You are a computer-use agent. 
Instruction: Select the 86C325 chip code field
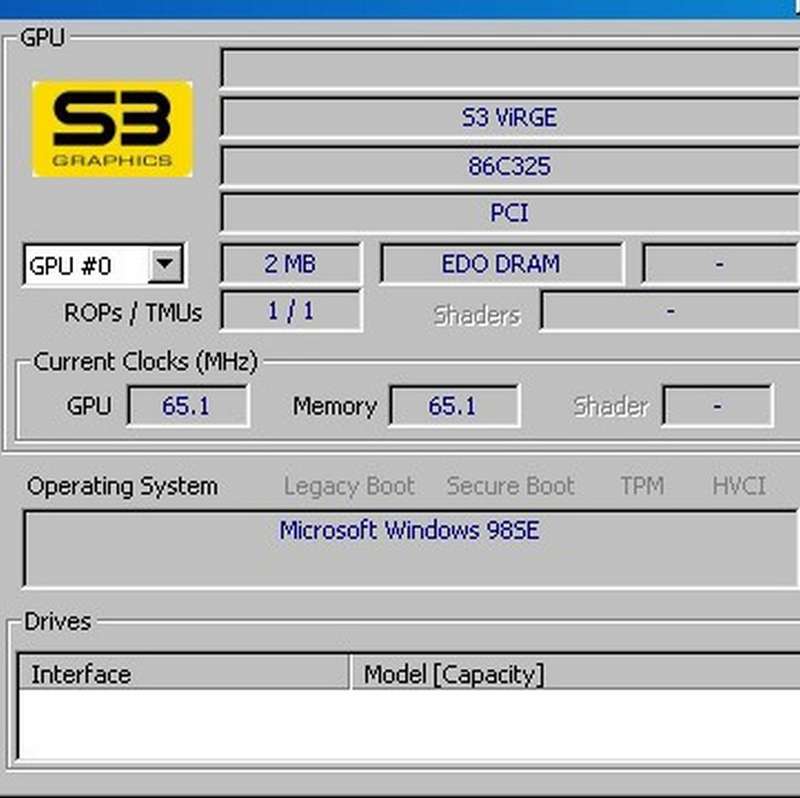[510, 166]
